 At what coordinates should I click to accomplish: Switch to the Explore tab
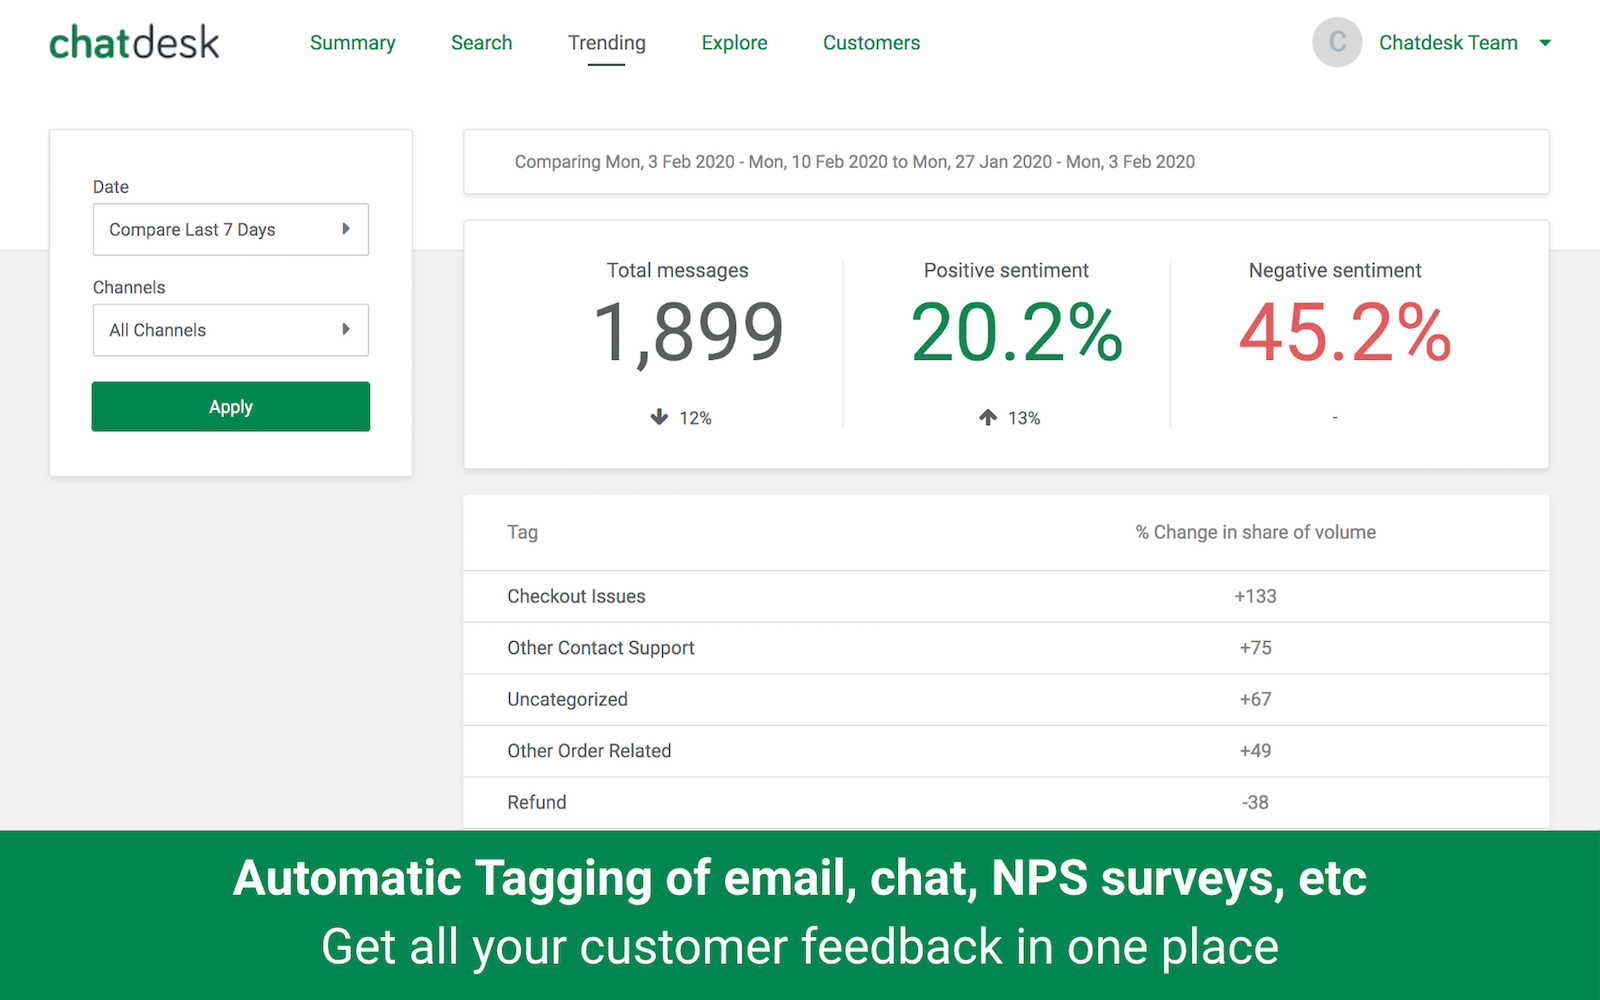click(x=734, y=43)
